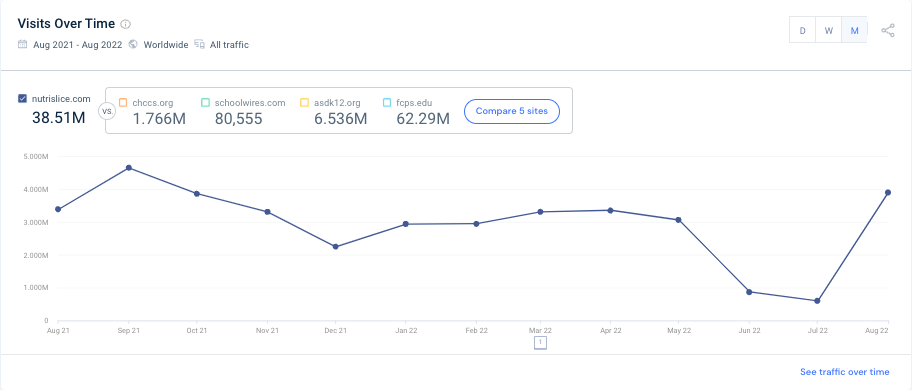The image size is (912, 390).
Task: Switch to daily view with D
Action: point(803,30)
